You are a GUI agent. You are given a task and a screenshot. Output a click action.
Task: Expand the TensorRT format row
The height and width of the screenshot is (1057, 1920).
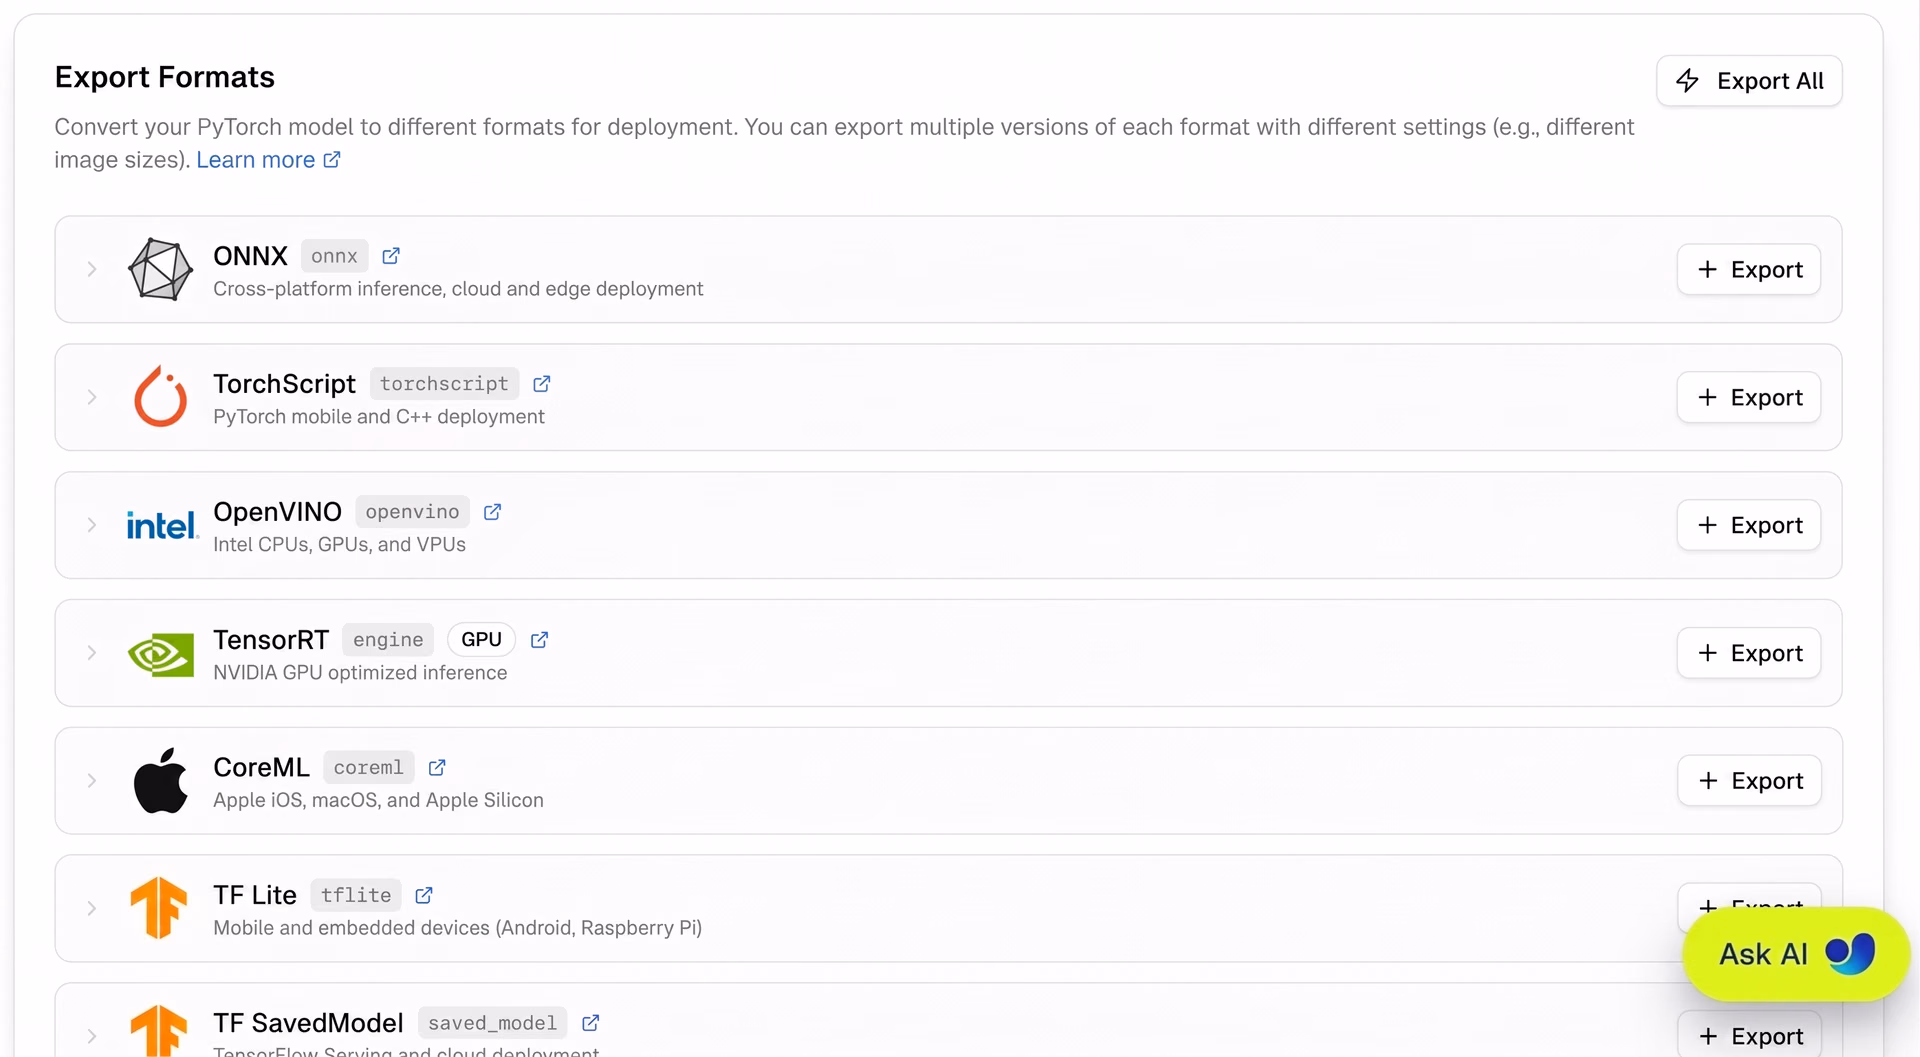92,653
